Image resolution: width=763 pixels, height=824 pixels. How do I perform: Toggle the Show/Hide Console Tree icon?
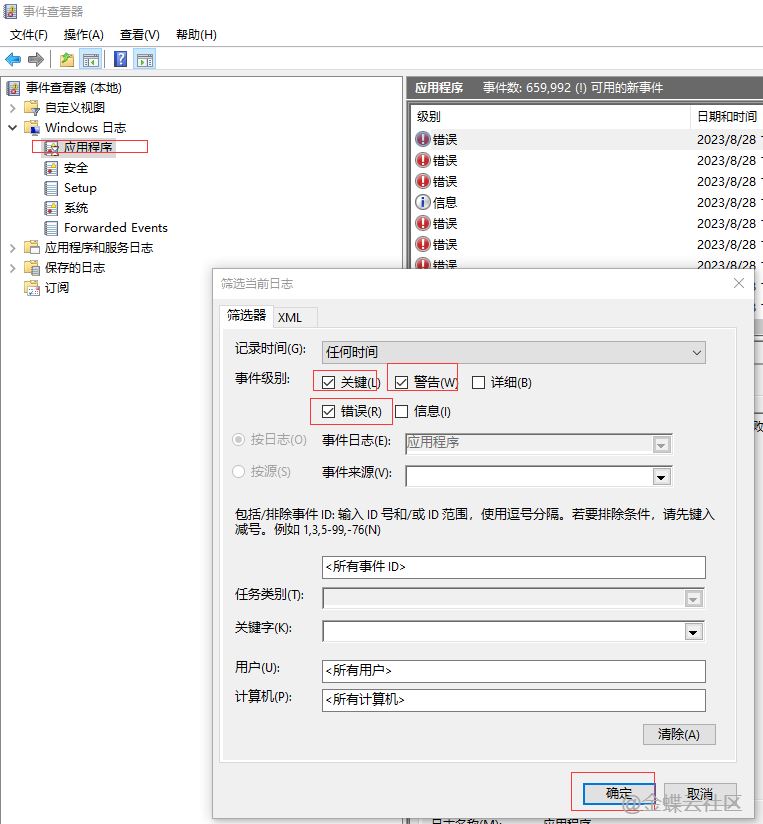tap(91, 60)
